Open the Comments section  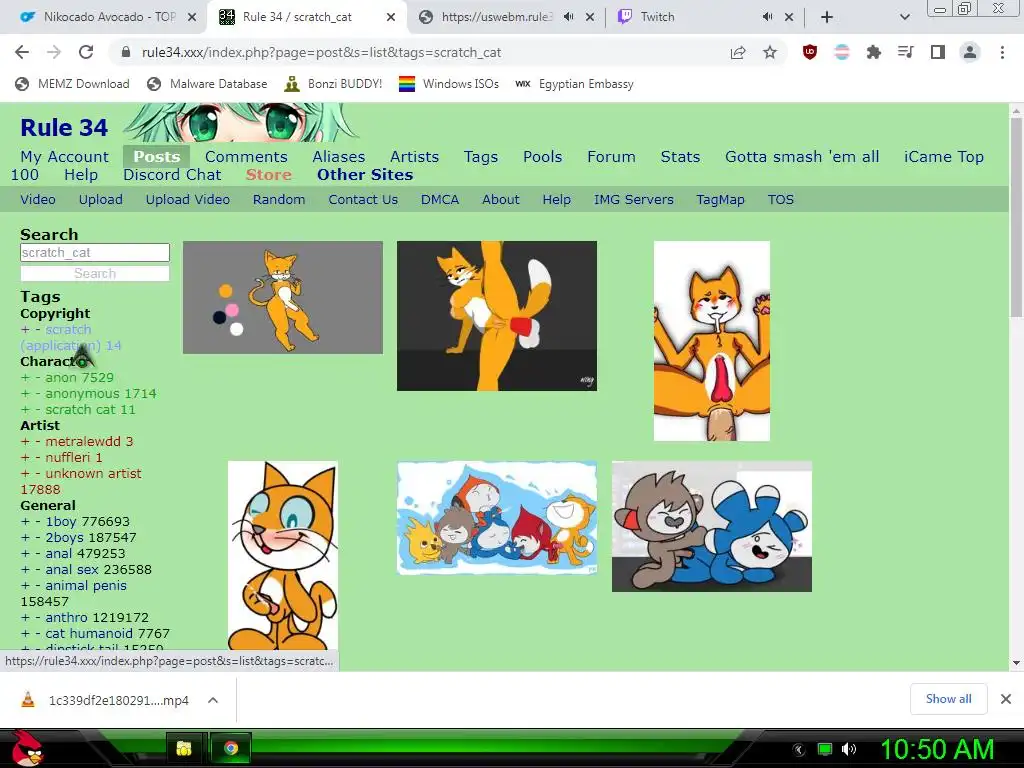[246, 157]
